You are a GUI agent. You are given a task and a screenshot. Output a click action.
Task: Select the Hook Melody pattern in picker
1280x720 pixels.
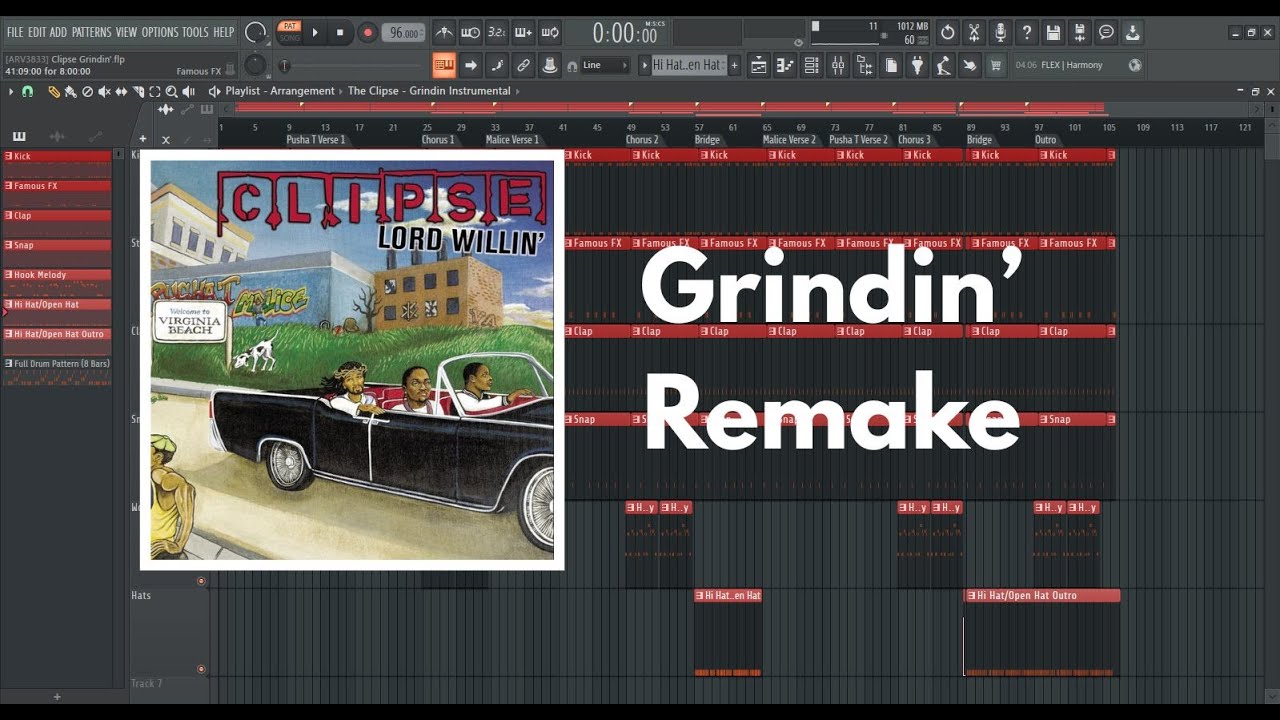(57, 275)
